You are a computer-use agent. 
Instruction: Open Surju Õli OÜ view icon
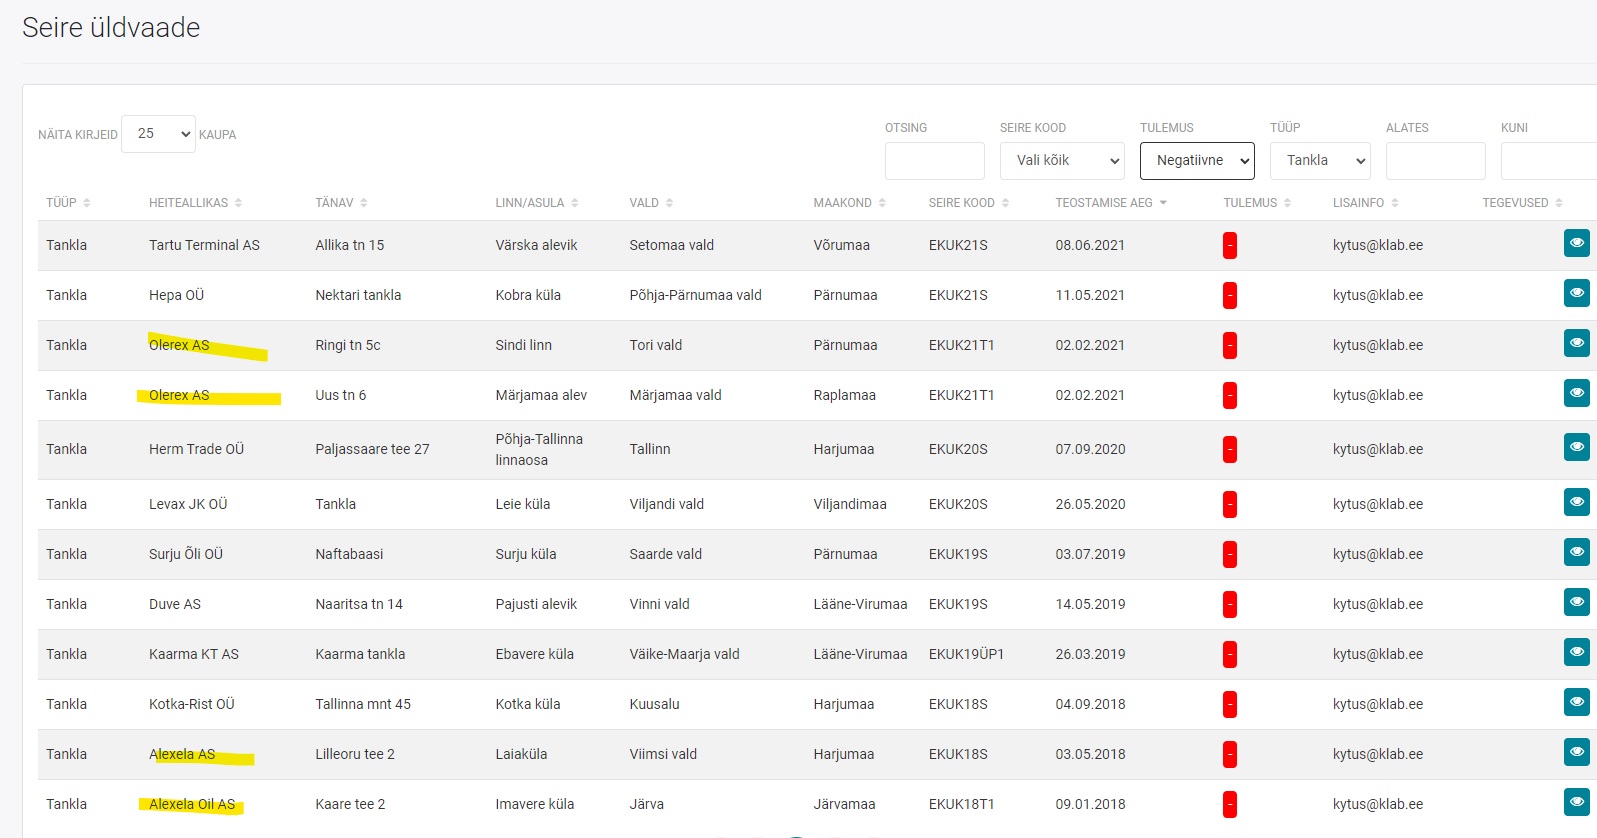tap(1576, 552)
